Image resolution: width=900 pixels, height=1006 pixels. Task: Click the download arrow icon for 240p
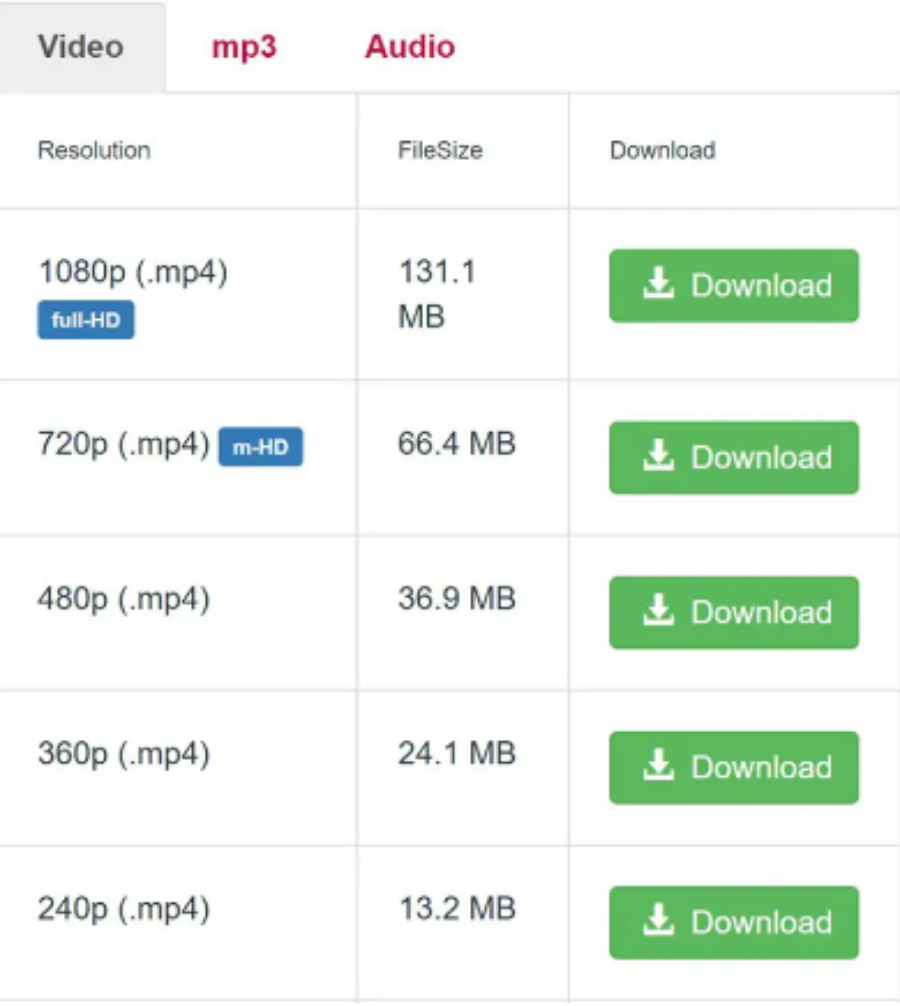pos(658,922)
